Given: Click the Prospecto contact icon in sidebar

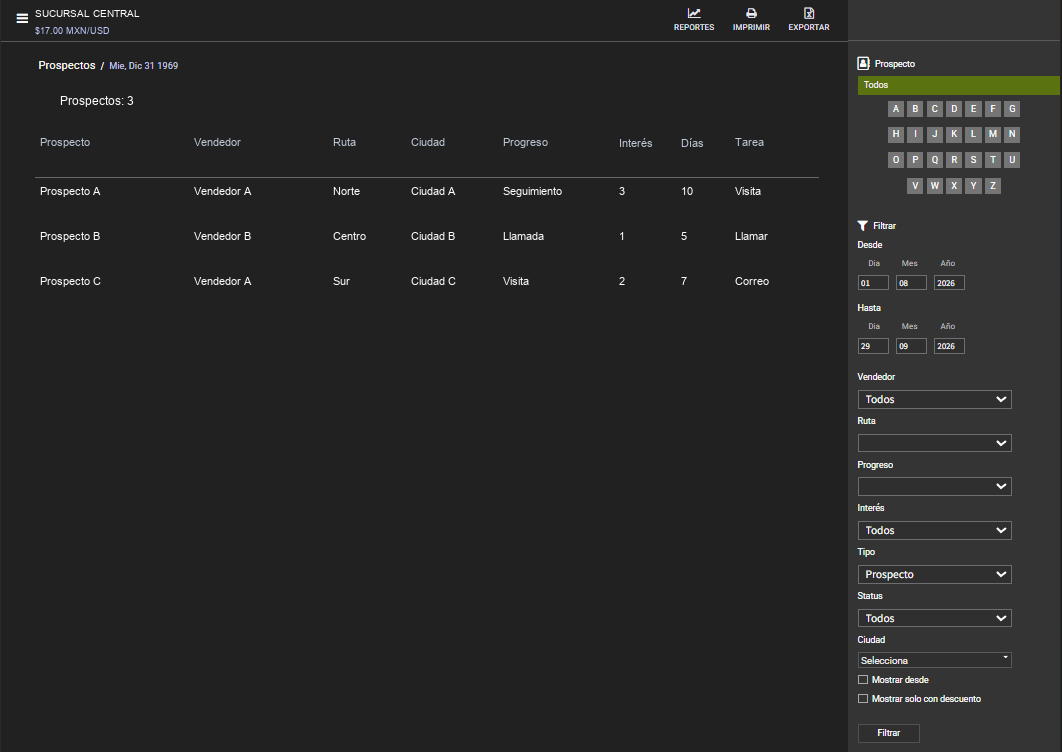Looking at the screenshot, I should pos(863,64).
